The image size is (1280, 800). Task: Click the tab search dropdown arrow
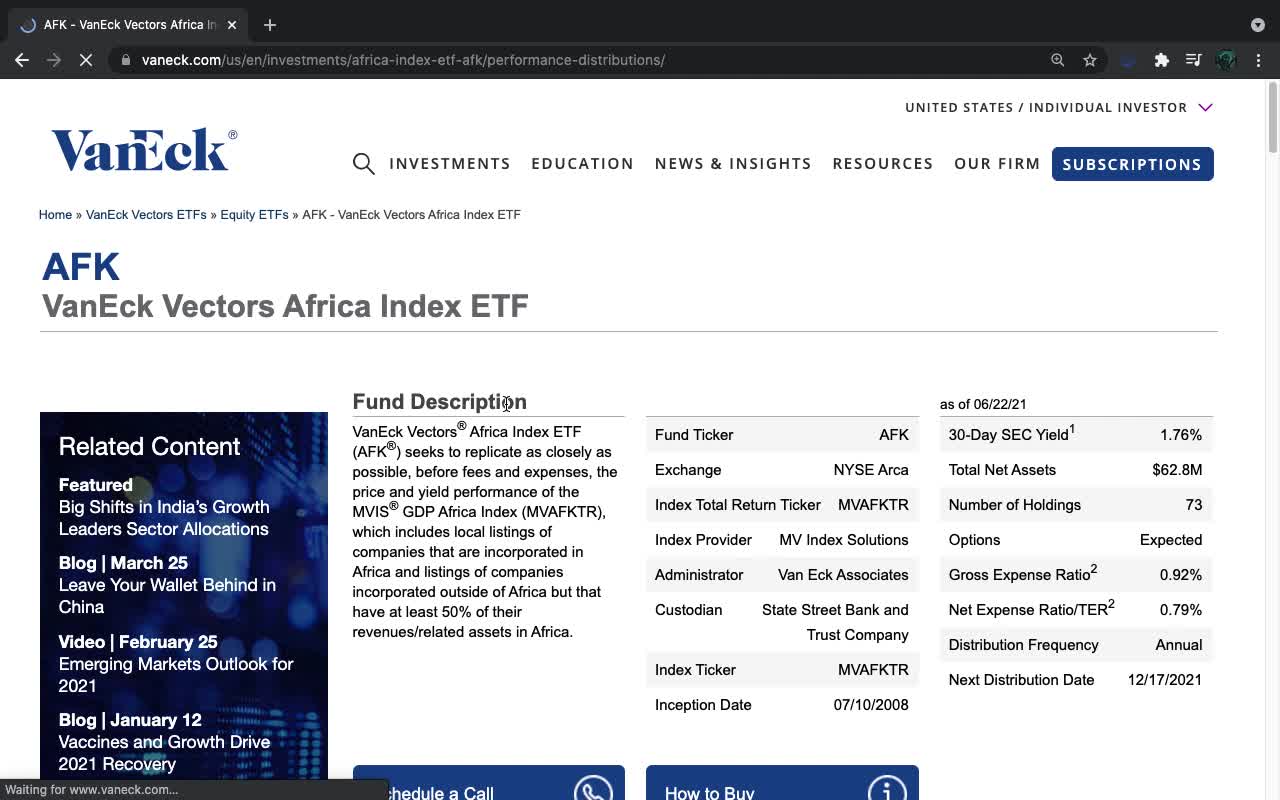(x=1258, y=25)
